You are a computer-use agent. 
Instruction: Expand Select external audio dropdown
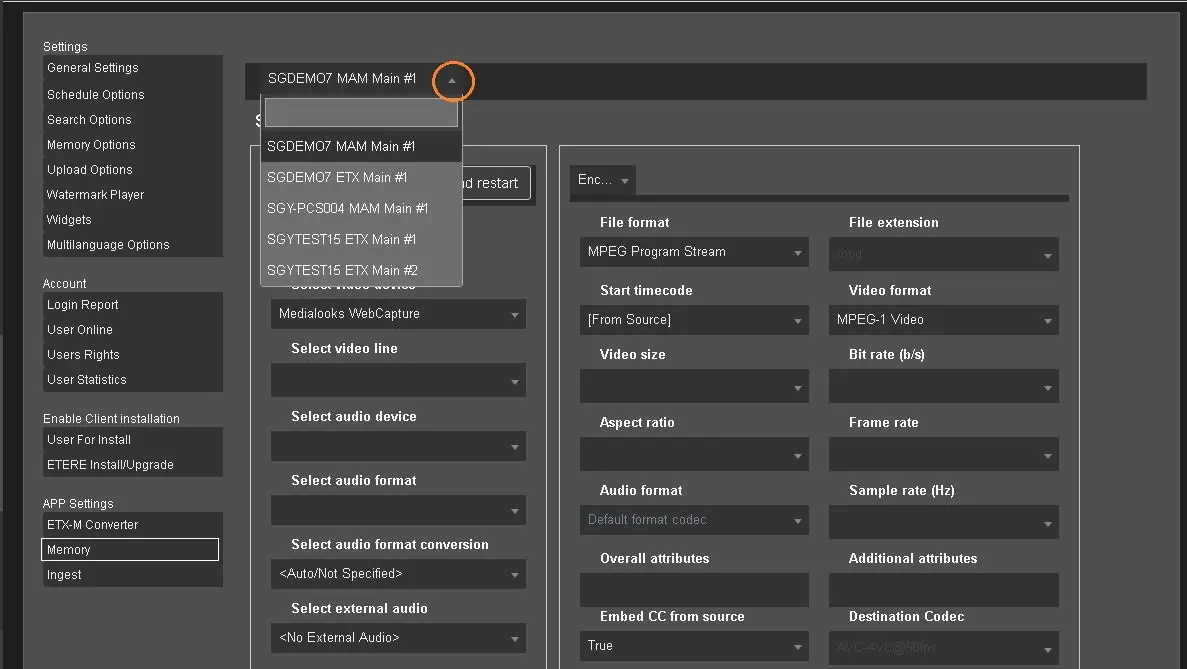coord(398,638)
